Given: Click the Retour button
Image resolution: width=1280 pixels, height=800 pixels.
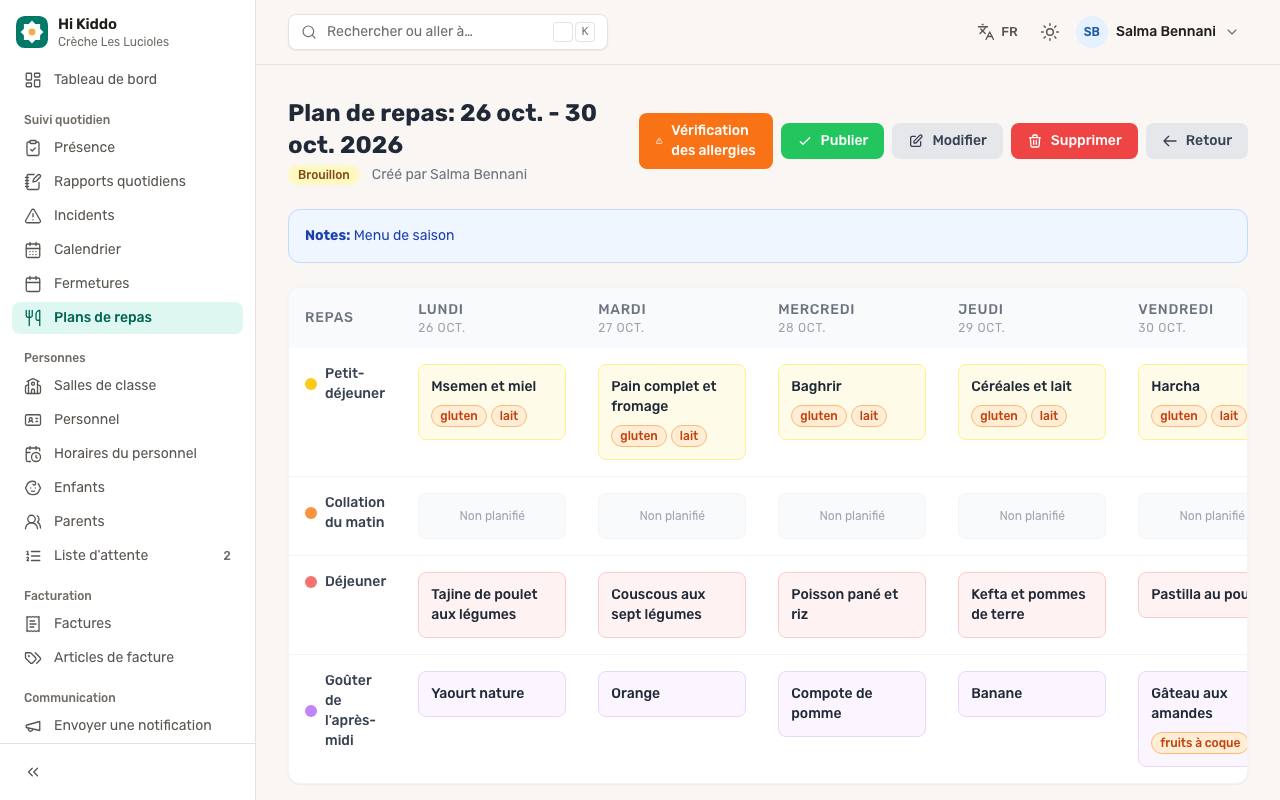Looking at the screenshot, I should click(1197, 141).
